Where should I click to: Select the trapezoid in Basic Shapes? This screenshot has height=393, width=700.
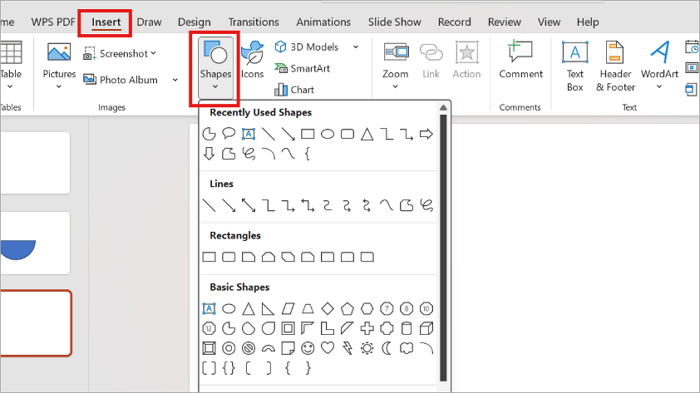coord(308,309)
